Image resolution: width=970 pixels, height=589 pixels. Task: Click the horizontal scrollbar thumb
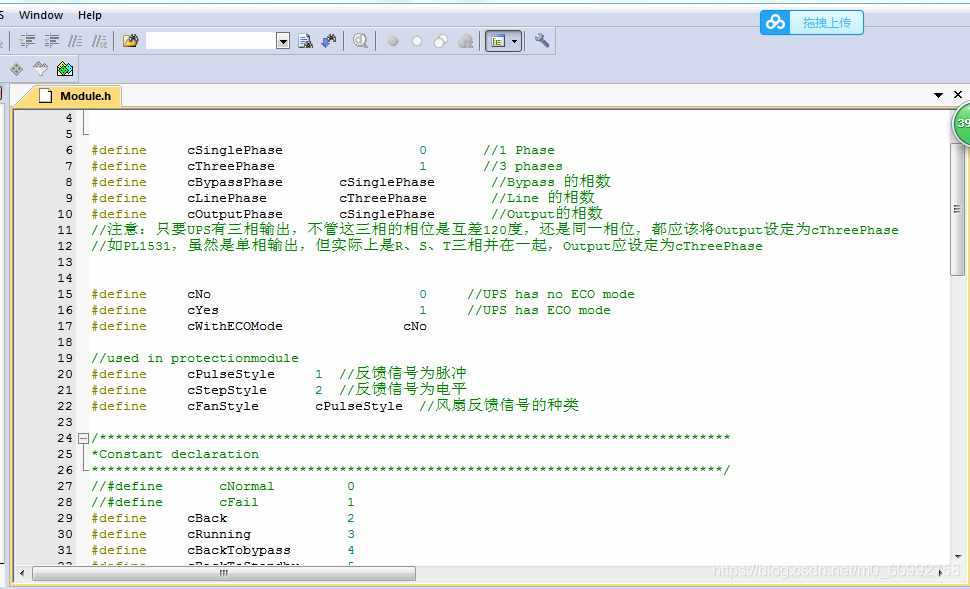coord(224,574)
